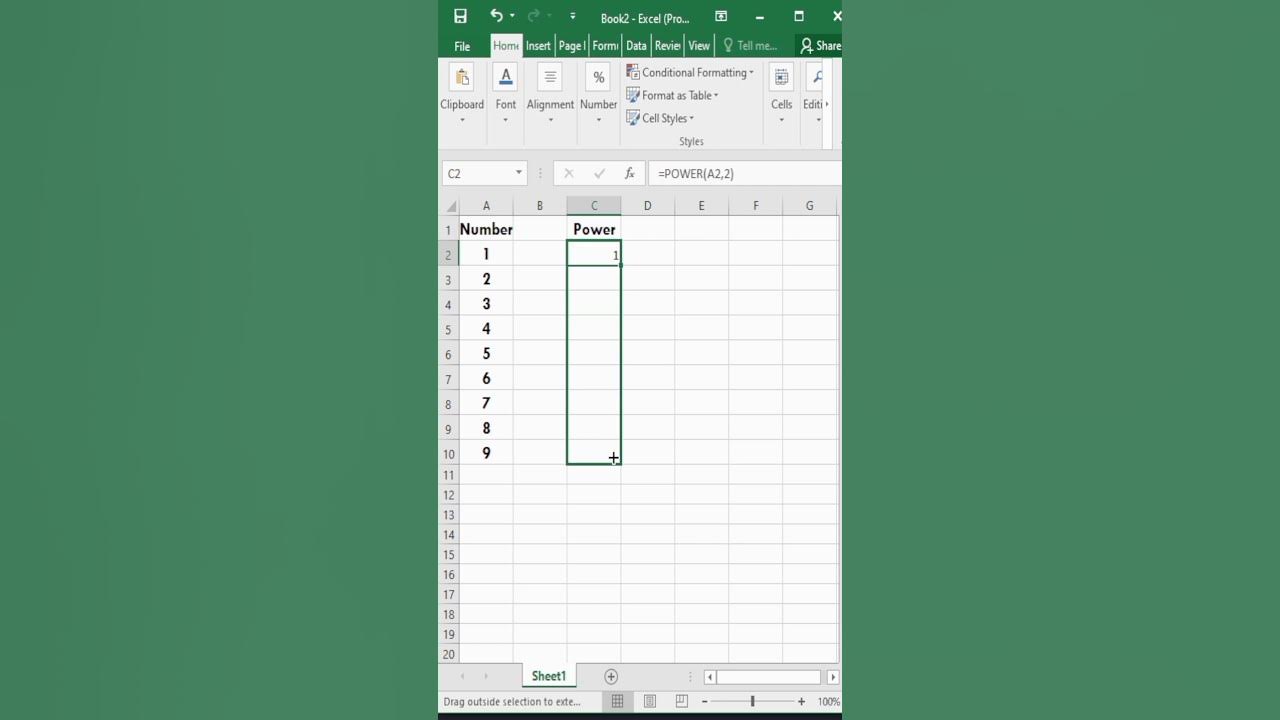
Task: Click the Alignment group icon
Action: tap(550, 77)
